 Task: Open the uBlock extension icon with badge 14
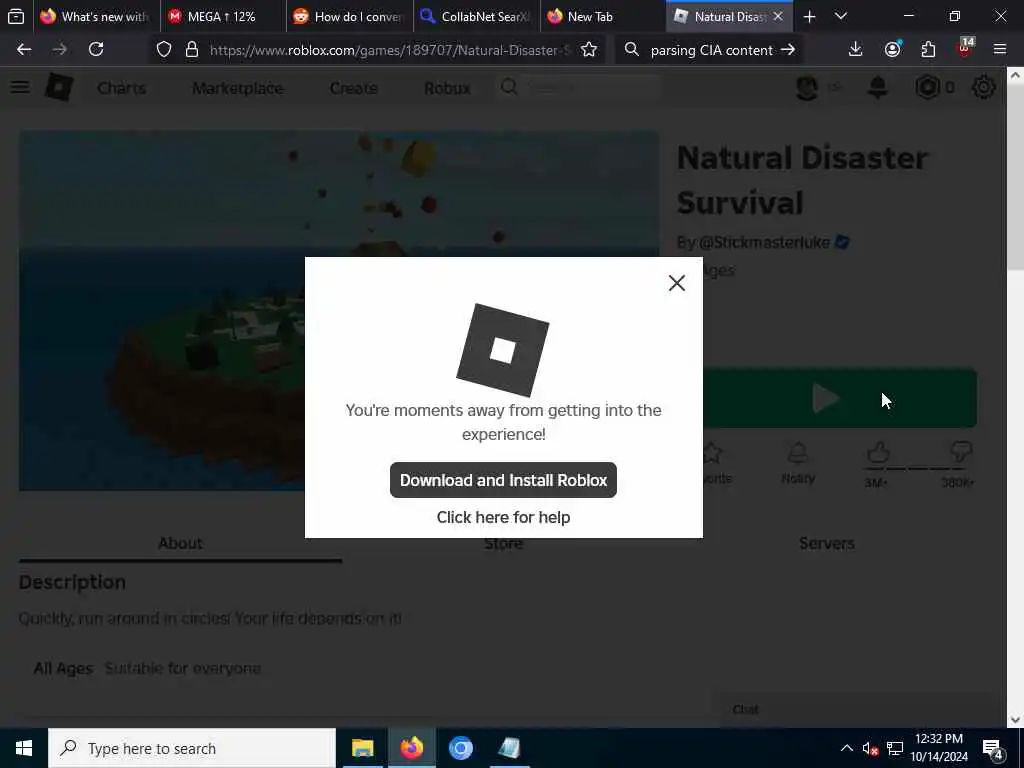(x=965, y=48)
